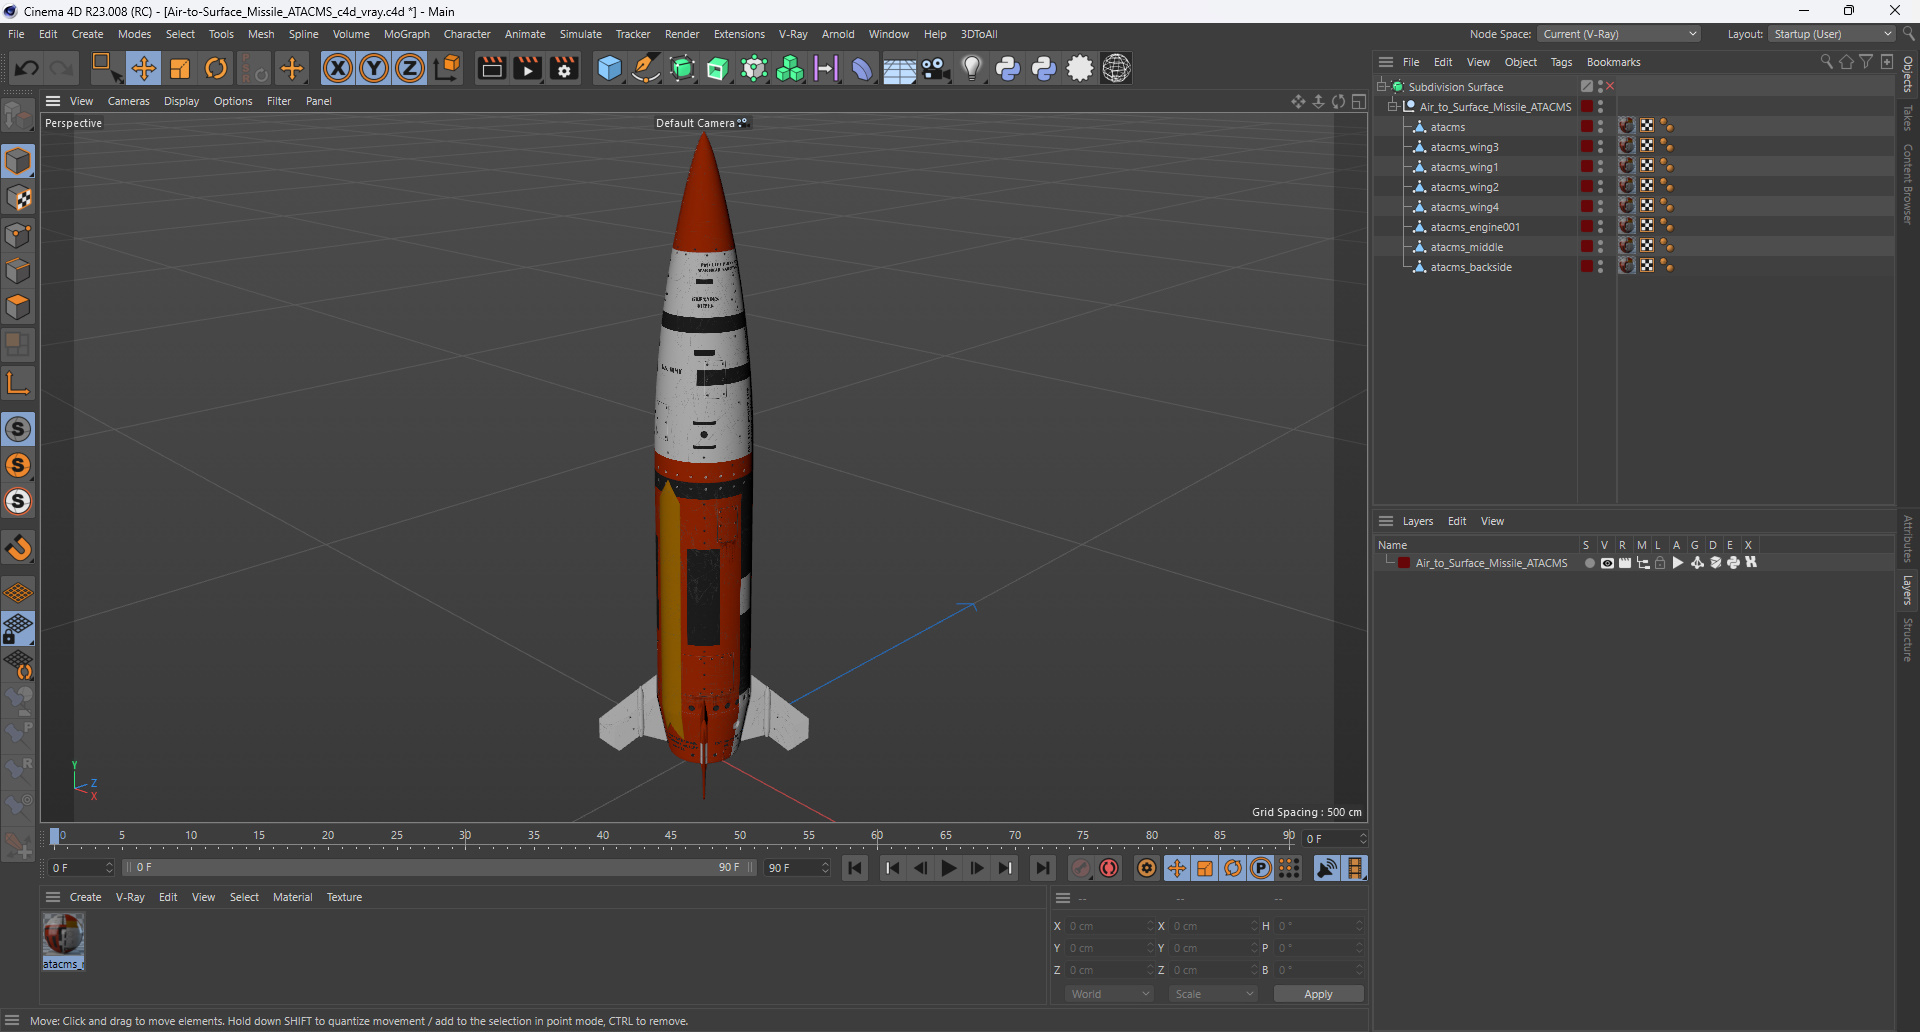Click the Undo arrow icon
Viewport: 1920px width, 1032px height.
pyautogui.click(x=27, y=68)
